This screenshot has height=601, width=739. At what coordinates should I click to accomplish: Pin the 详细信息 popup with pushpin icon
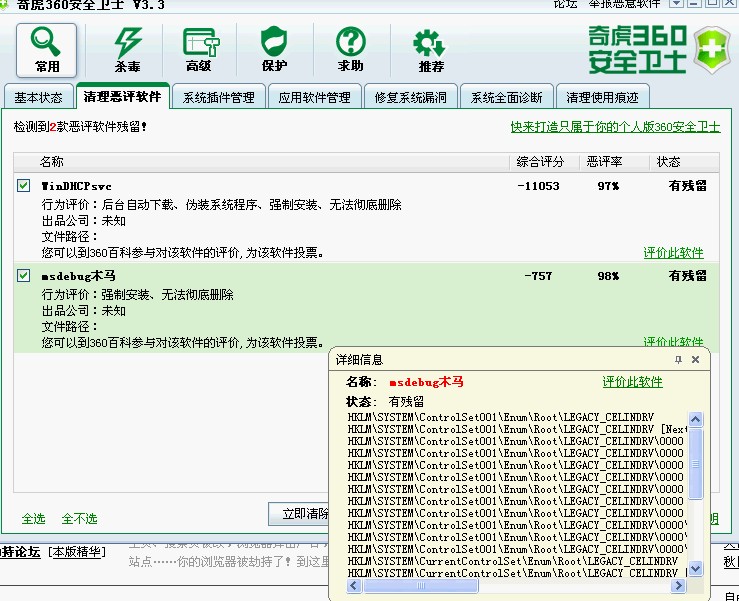pos(678,360)
